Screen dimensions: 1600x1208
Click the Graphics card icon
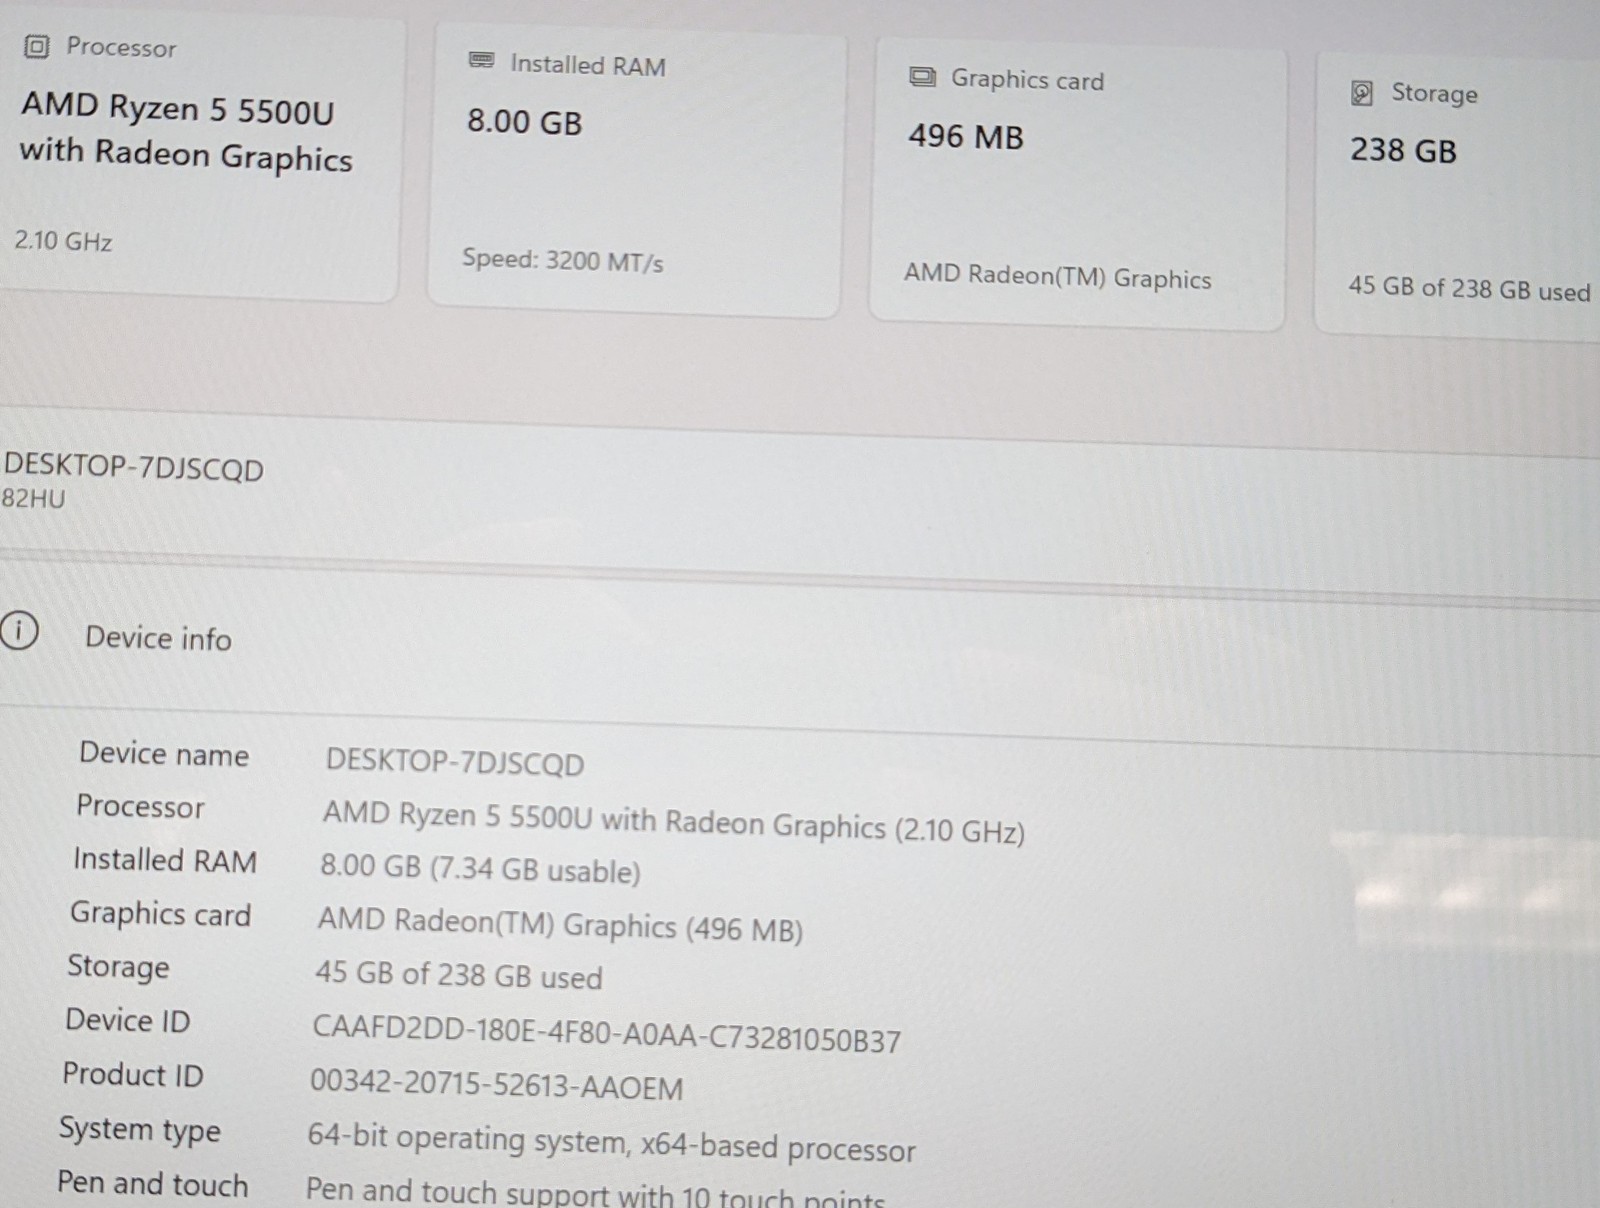[922, 77]
